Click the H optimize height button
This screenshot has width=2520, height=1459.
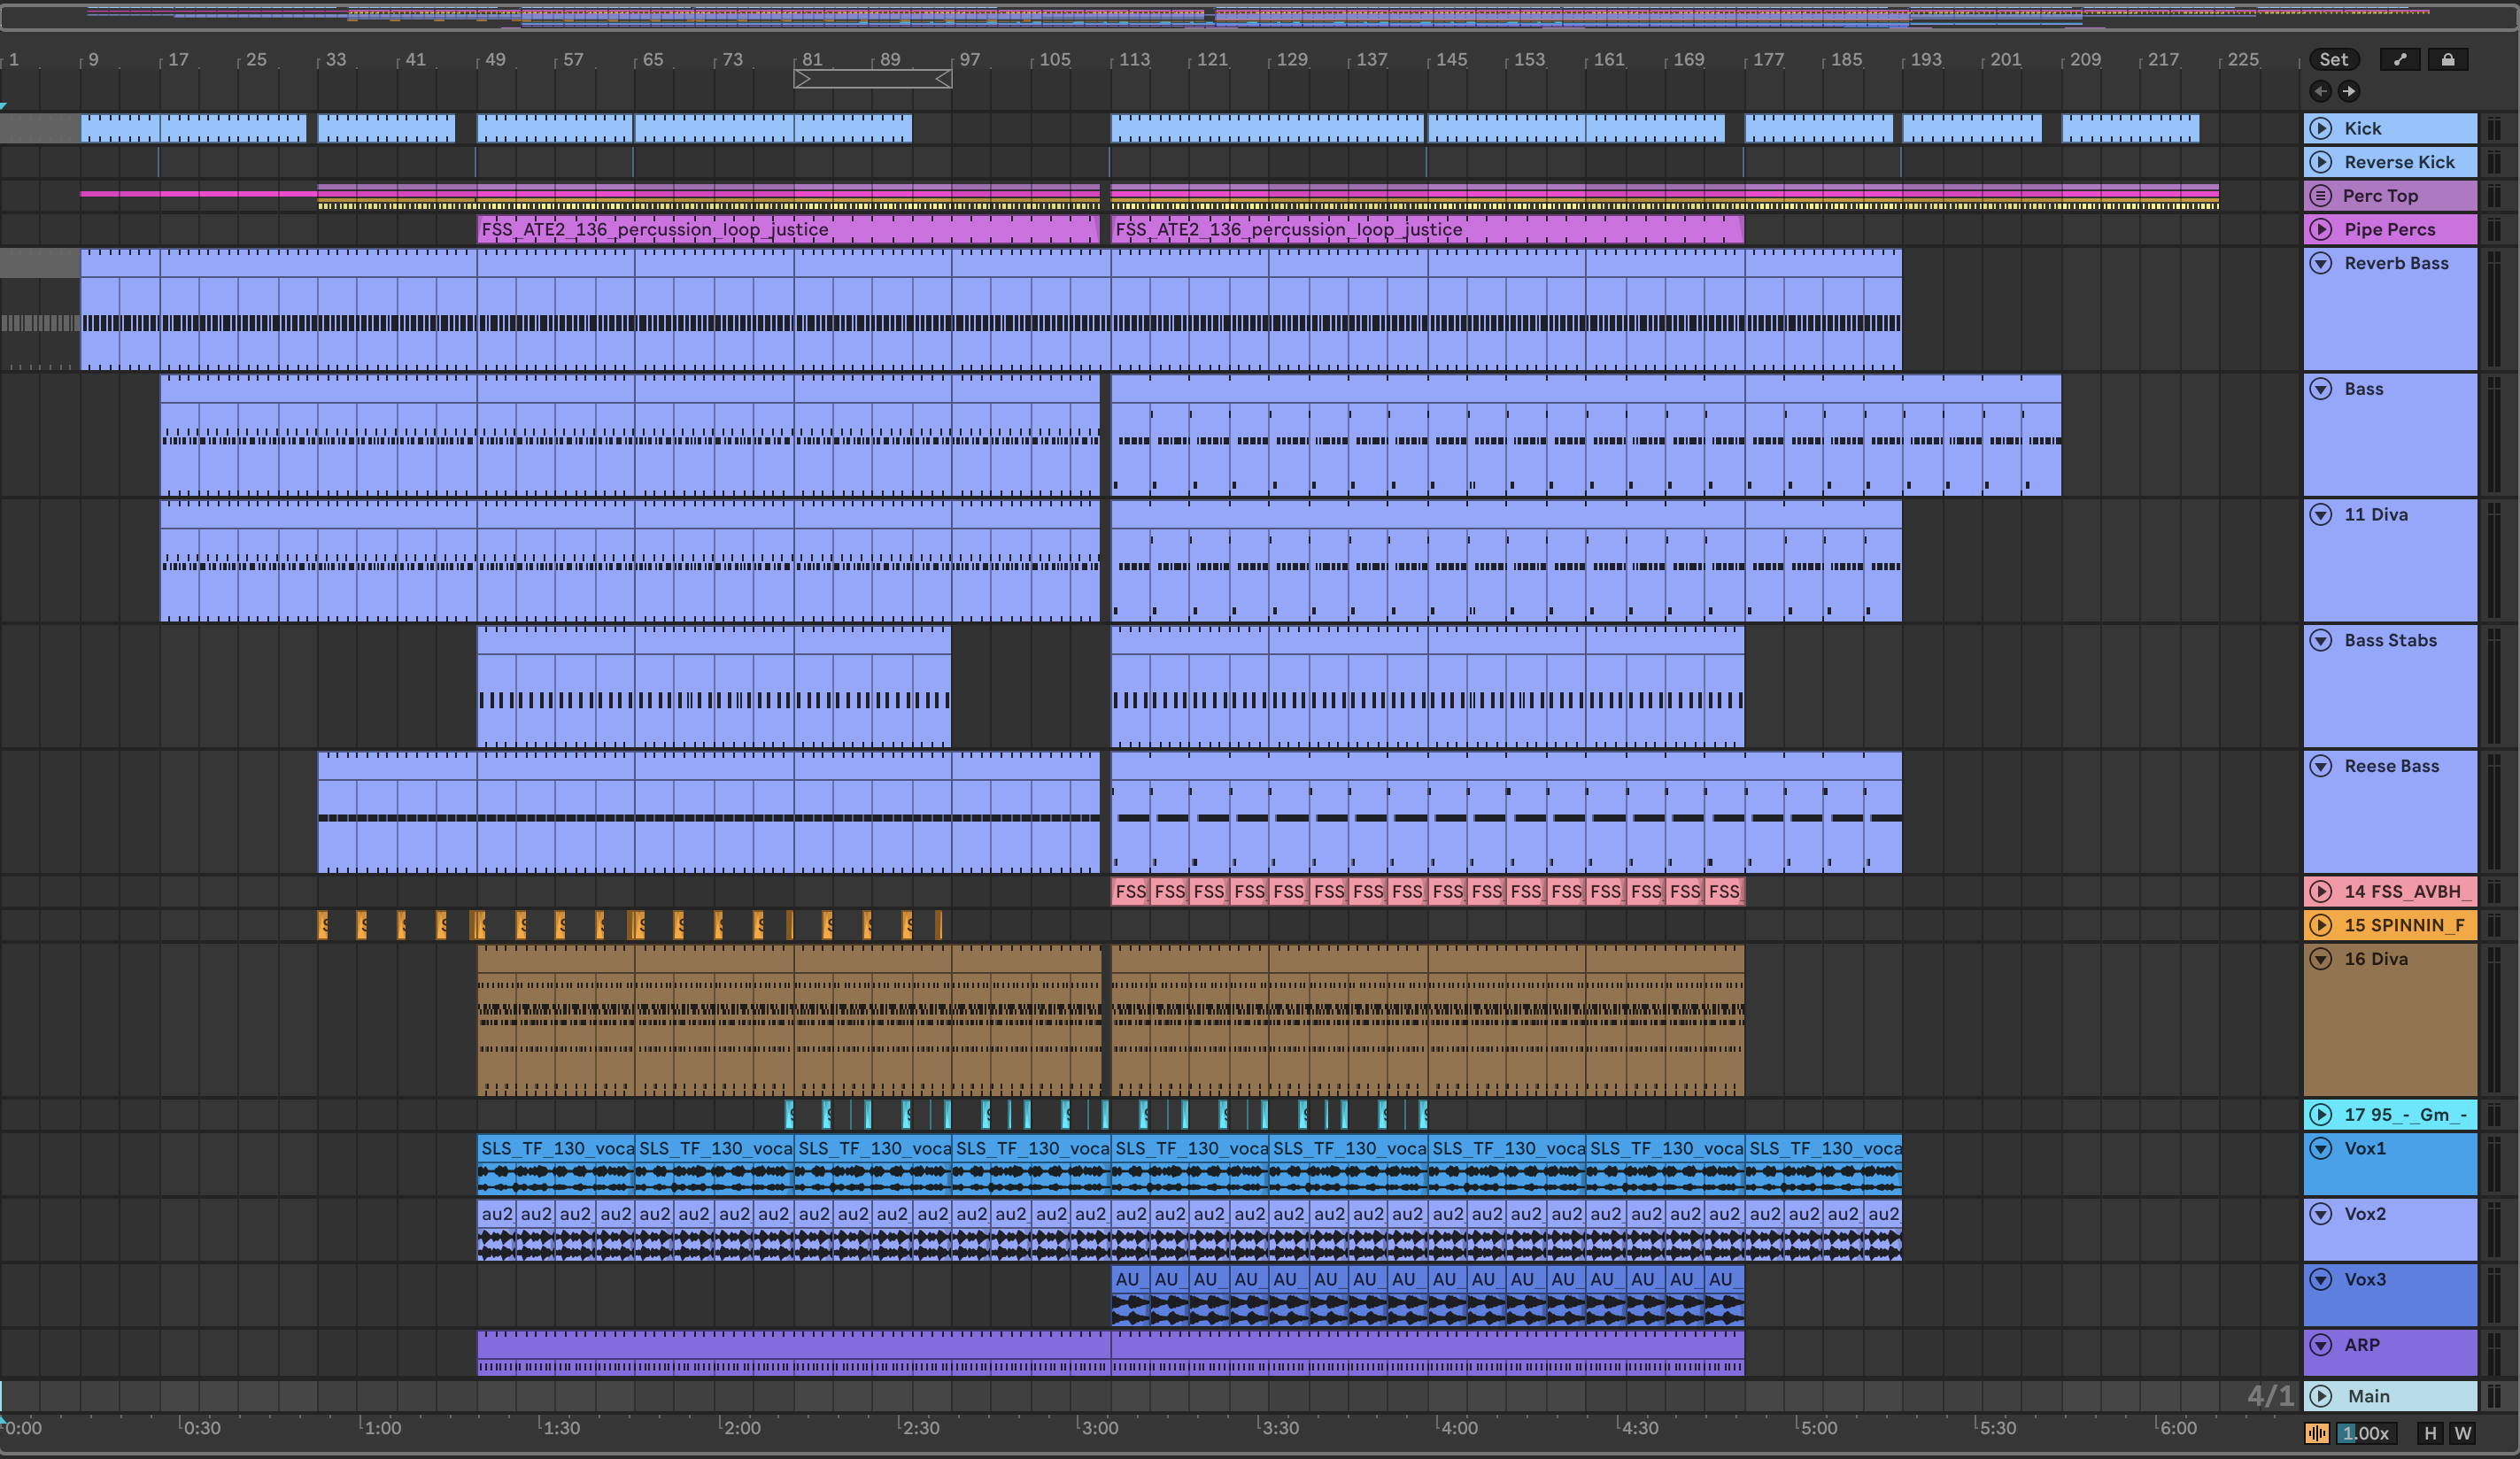pyautogui.click(x=2431, y=1433)
